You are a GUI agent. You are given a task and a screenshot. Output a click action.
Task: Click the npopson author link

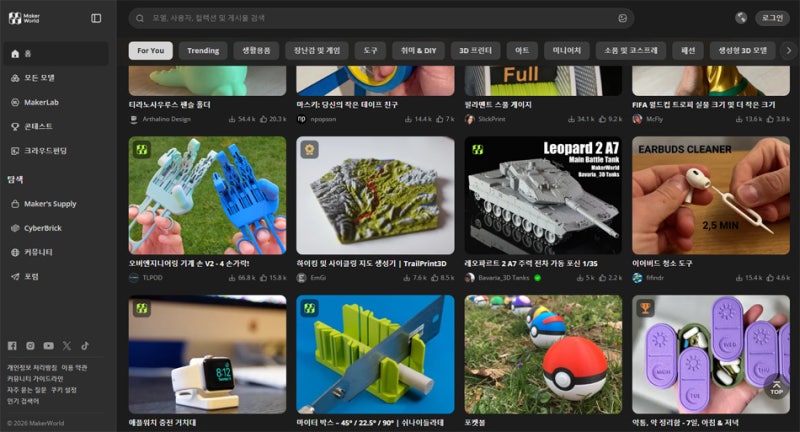[x=323, y=119]
